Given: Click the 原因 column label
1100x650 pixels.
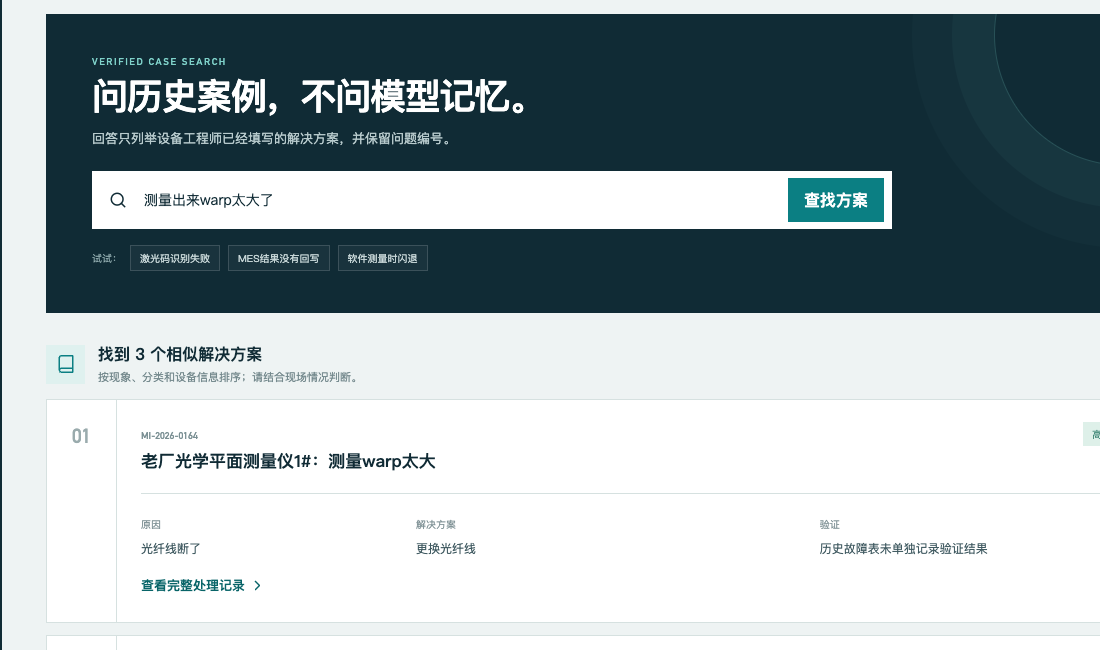Looking at the screenshot, I should click(x=151, y=524).
